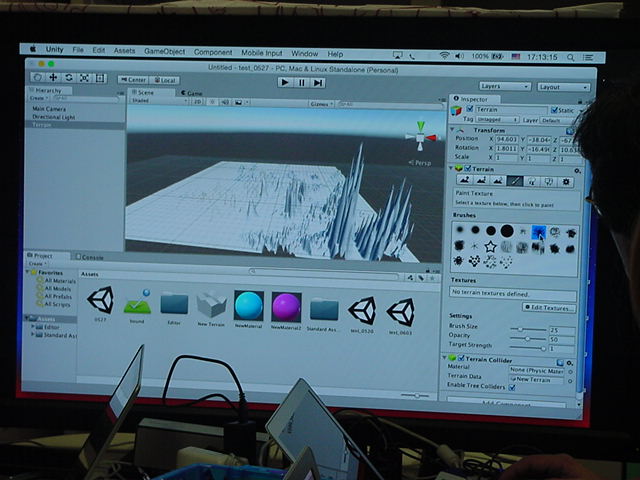Toggle scene lighting sun icon
The height and width of the screenshot is (480, 640).
click(212, 102)
